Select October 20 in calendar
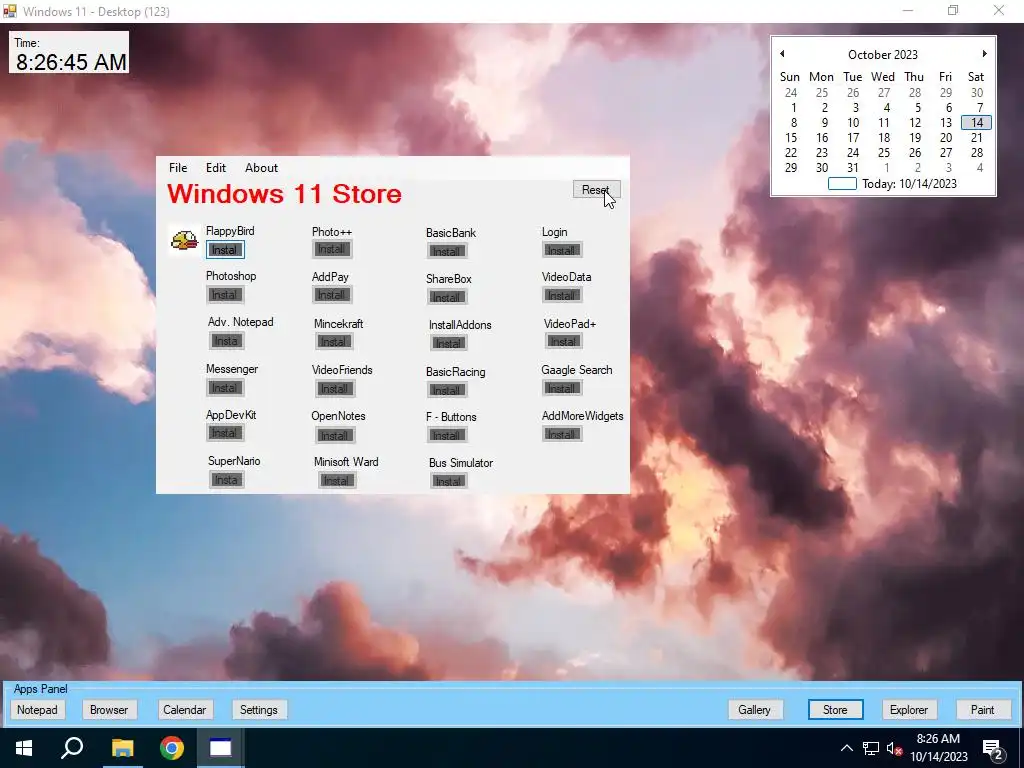The height and width of the screenshot is (768, 1024). tap(946, 138)
